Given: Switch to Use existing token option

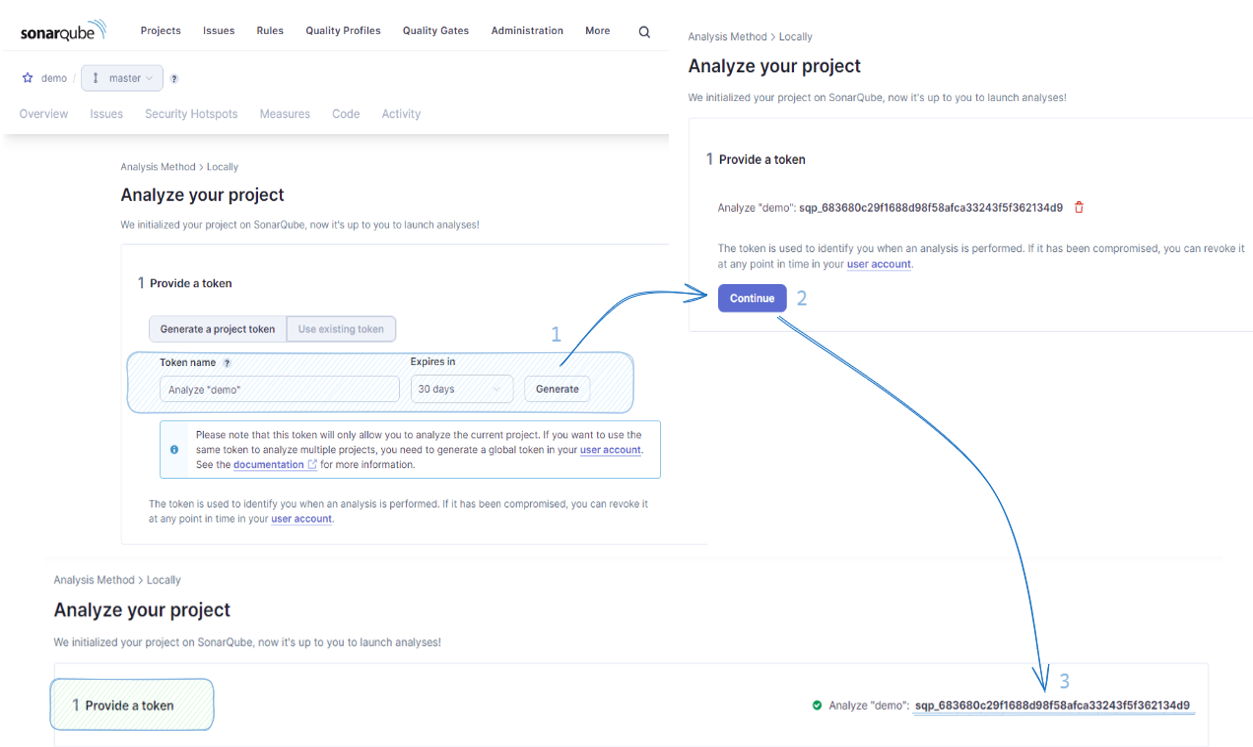Looking at the screenshot, I should (341, 329).
